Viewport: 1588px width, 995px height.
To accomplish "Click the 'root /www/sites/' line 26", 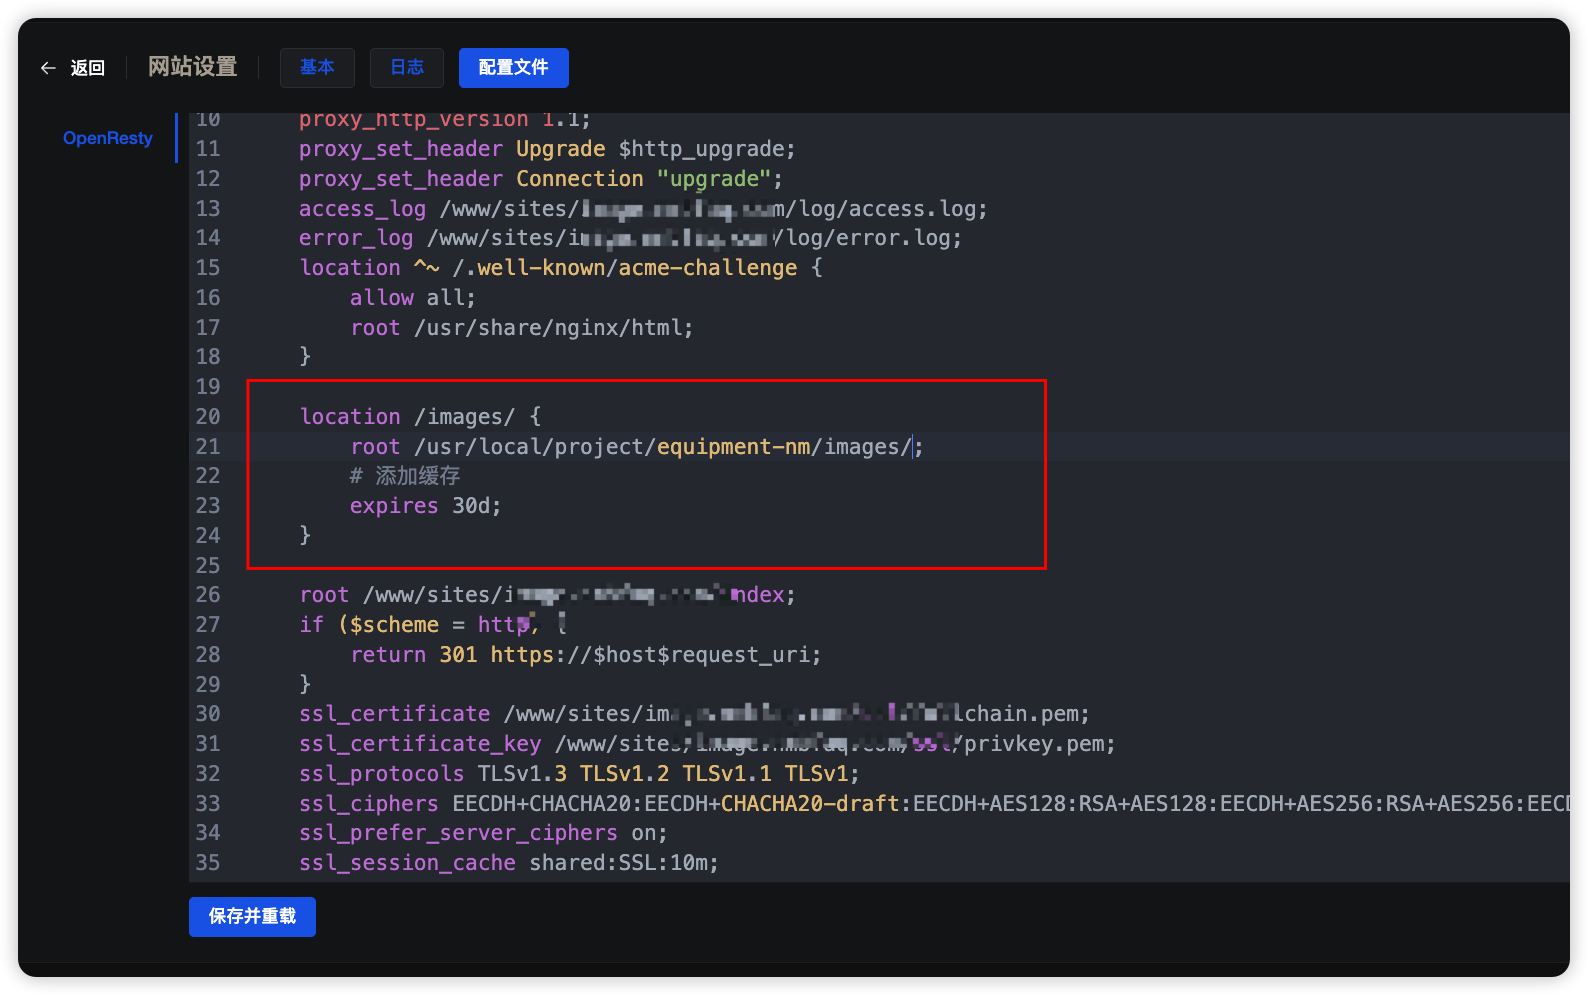I will (x=547, y=595).
